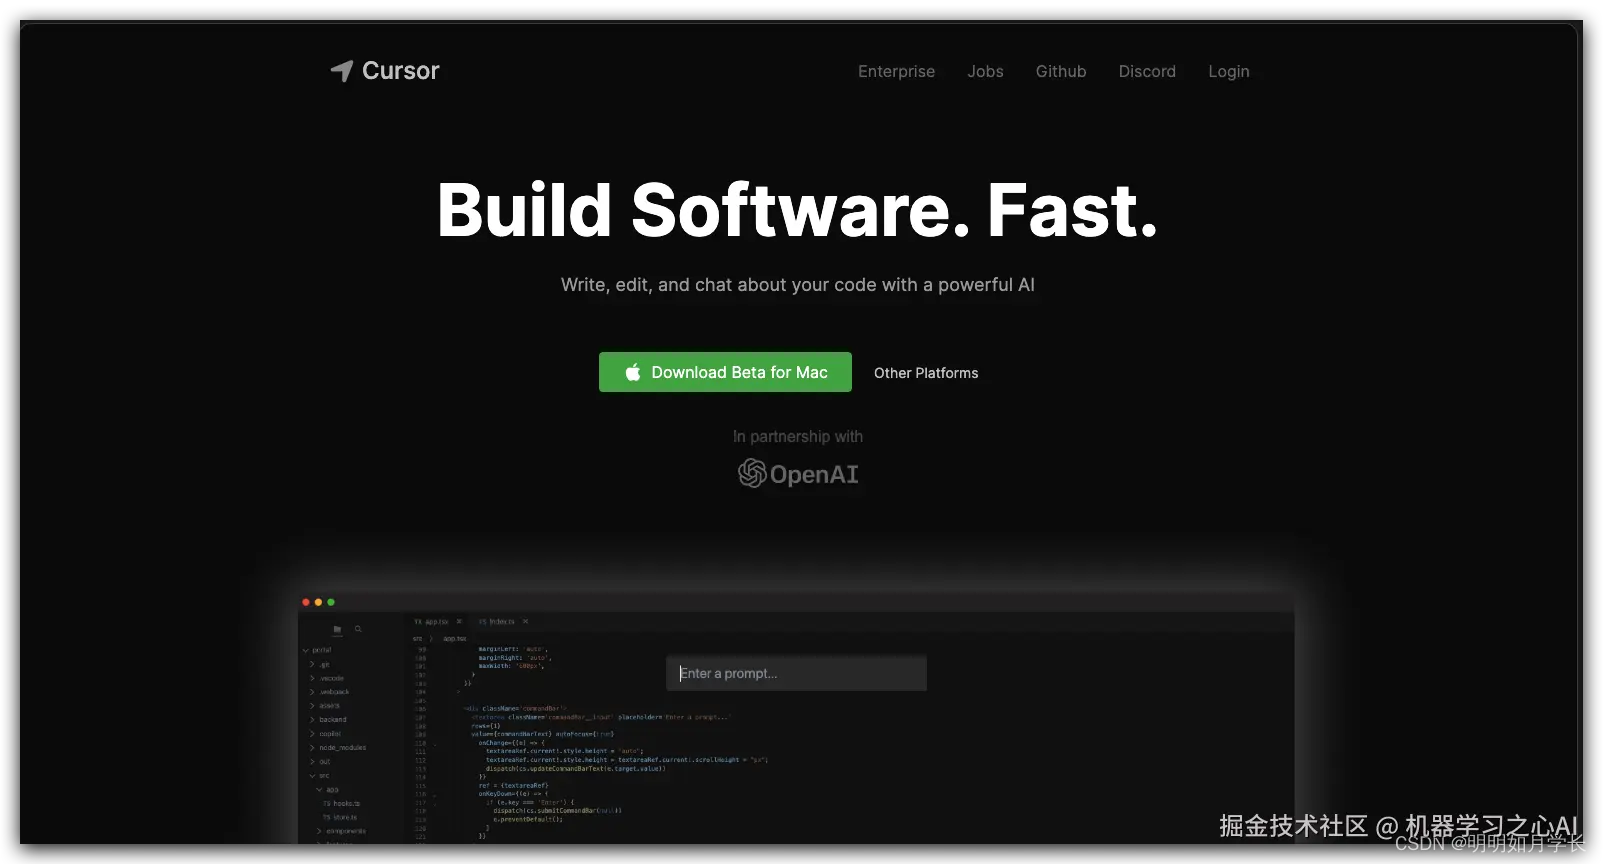1603x864 pixels.
Task: Focus the "Enter a prompt..." field
Action: (x=796, y=673)
